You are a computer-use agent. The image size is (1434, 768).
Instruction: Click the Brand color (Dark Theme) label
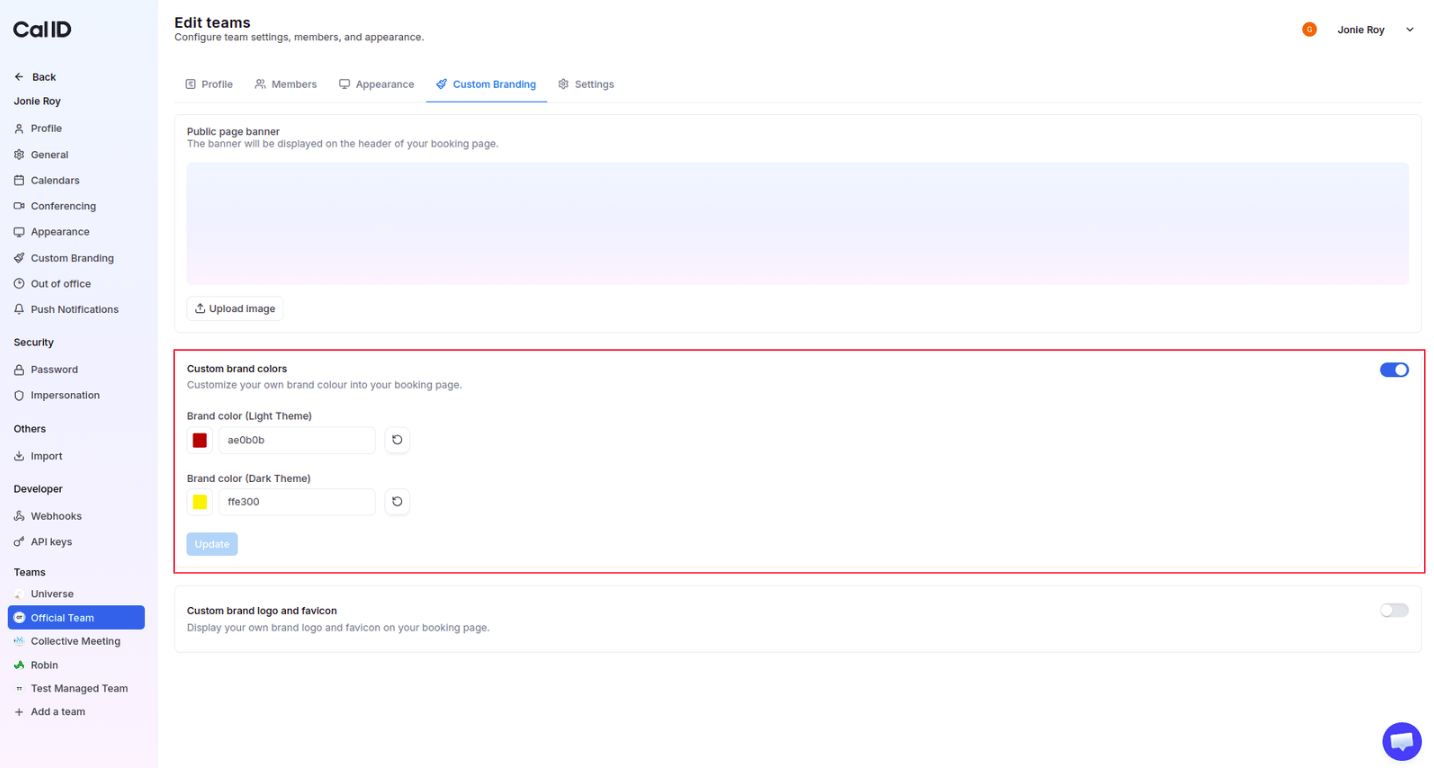click(x=248, y=479)
